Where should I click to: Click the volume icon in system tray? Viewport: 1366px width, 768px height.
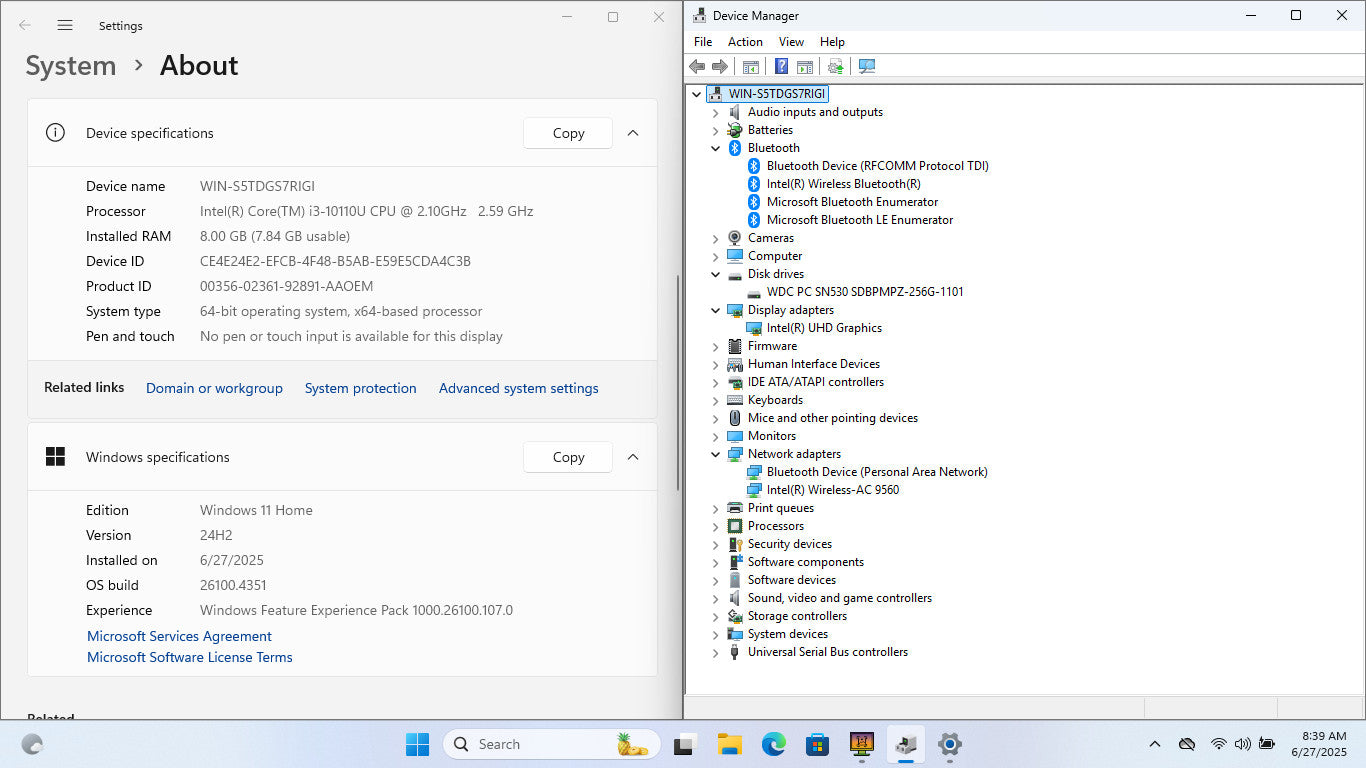click(1242, 744)
